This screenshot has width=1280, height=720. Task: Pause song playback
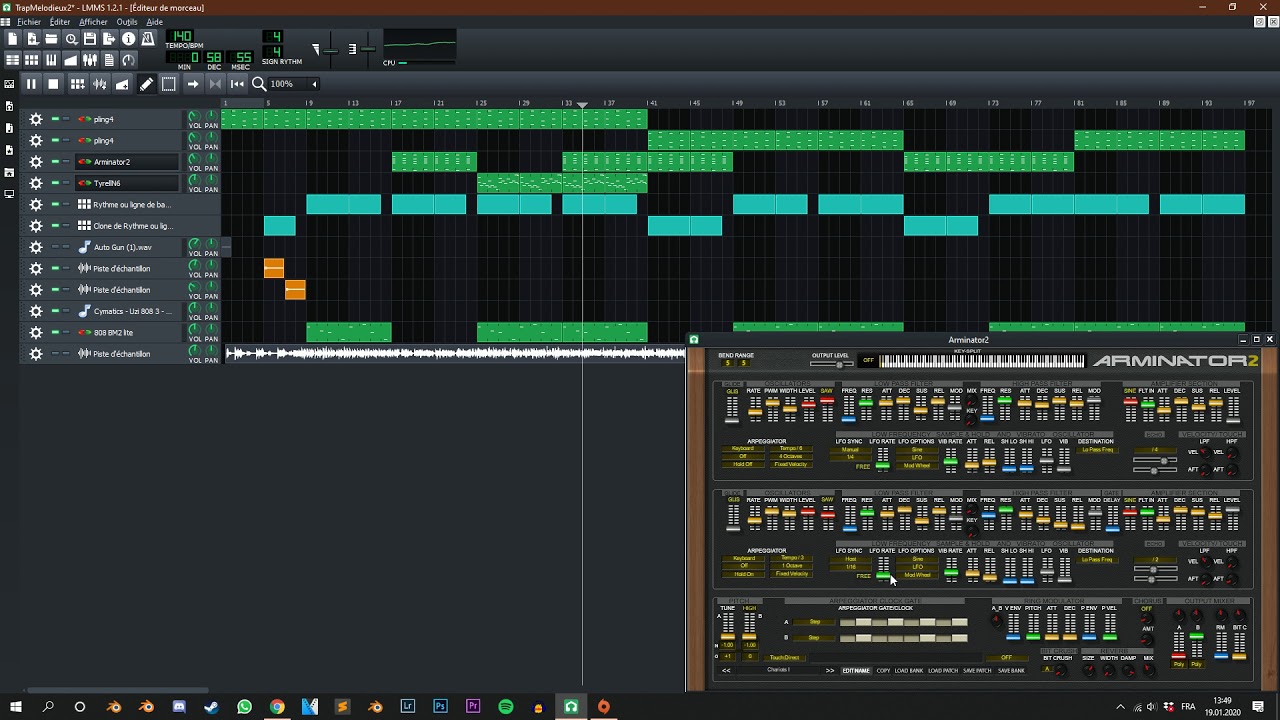pyautogui.click(x=31, y=84)
